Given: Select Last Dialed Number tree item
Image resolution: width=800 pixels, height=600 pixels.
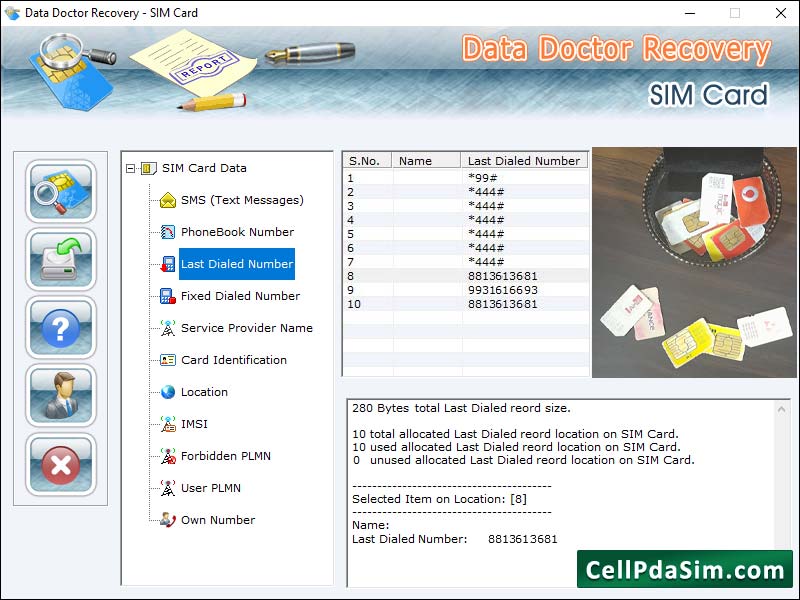Looking at the screenshot, I should coord(237,264).
